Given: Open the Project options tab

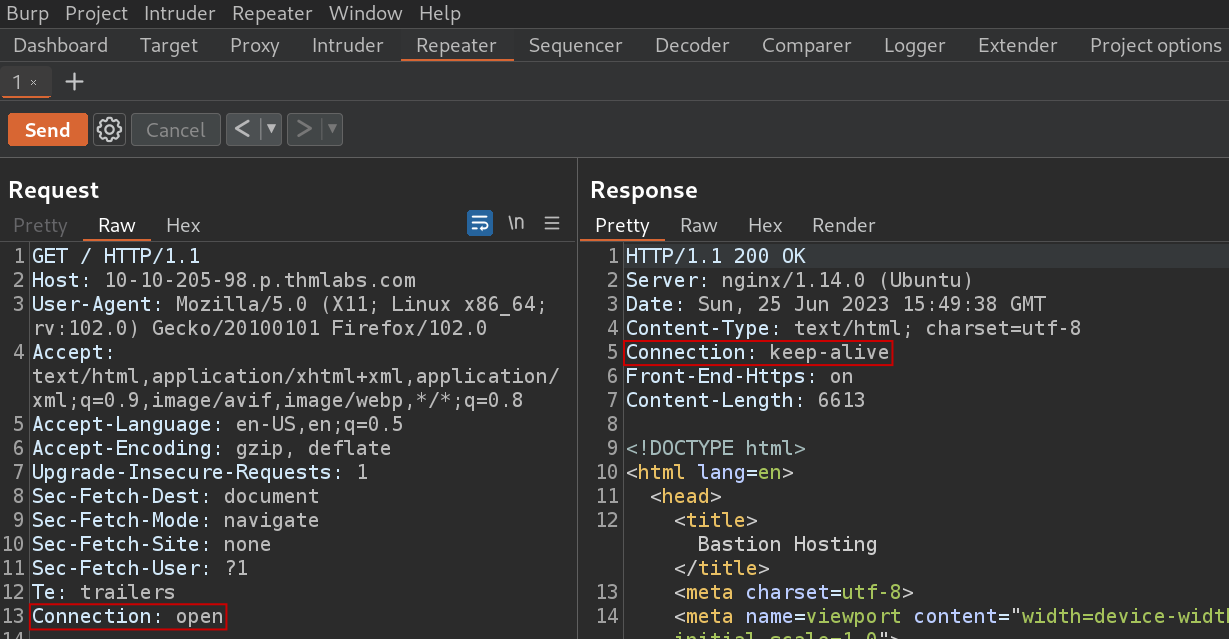Looking at the screenshot, I should pos(1156,45).
